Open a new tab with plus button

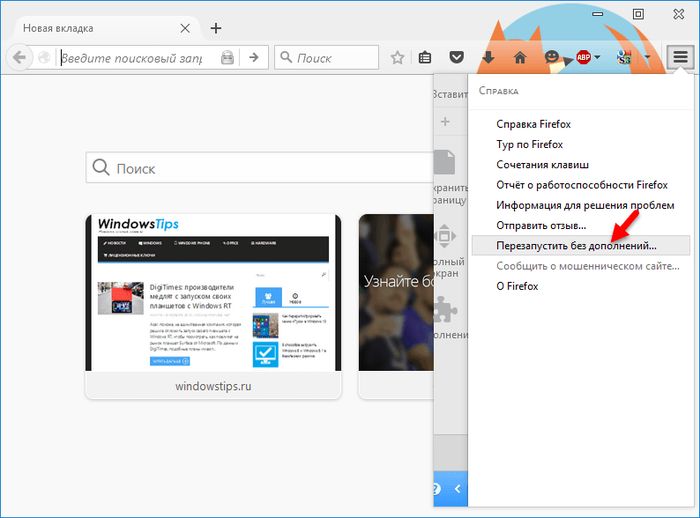[216, 28]
